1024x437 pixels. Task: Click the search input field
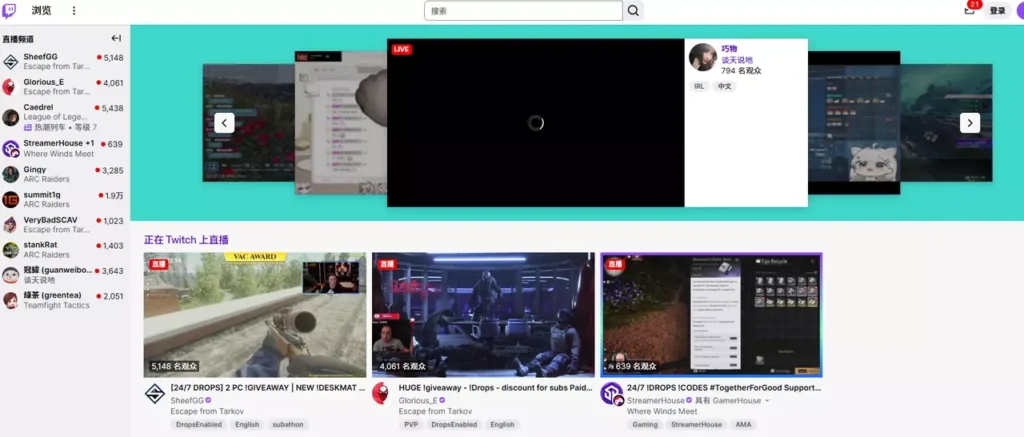(523, 11)
